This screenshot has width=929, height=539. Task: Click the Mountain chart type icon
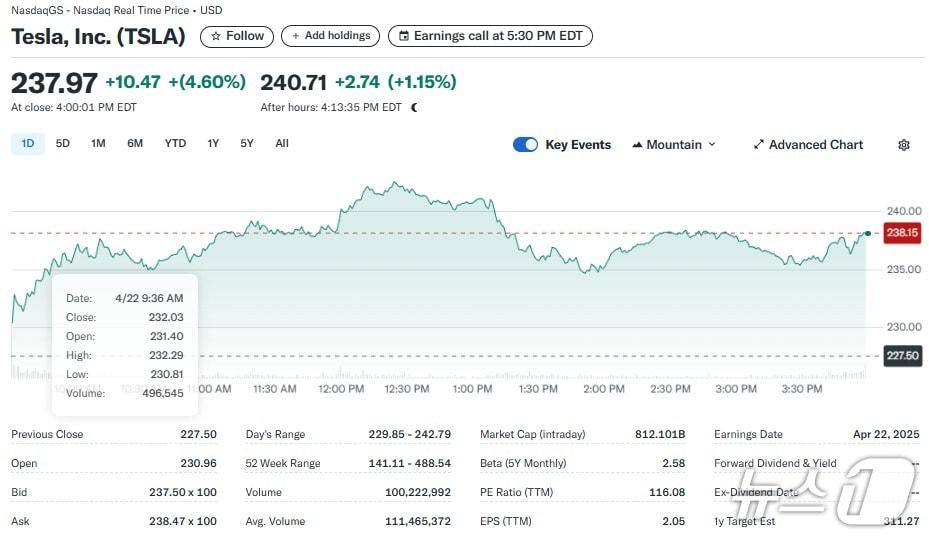[x=637, y=145]
